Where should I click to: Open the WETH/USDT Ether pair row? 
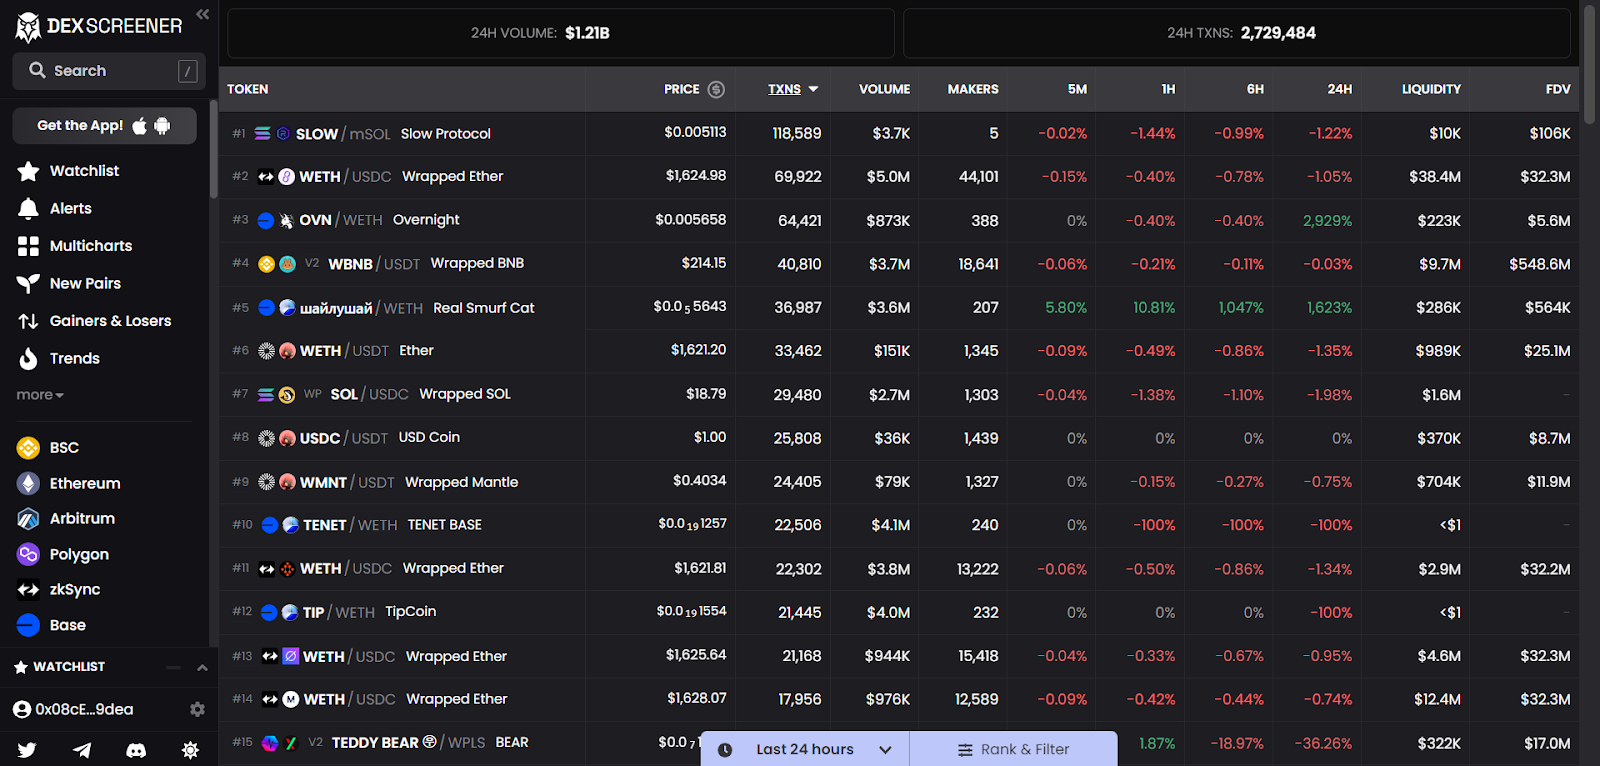click(899, 351)
